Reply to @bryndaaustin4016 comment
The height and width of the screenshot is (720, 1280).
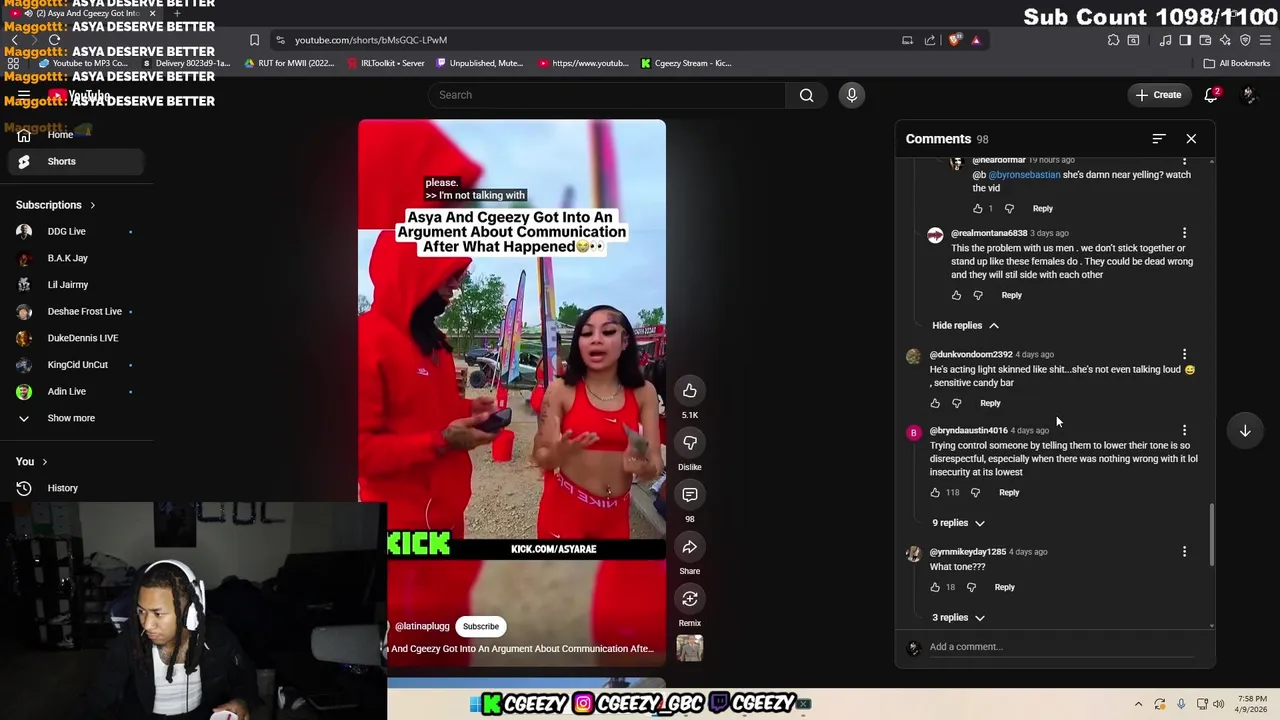point(1009,492)
